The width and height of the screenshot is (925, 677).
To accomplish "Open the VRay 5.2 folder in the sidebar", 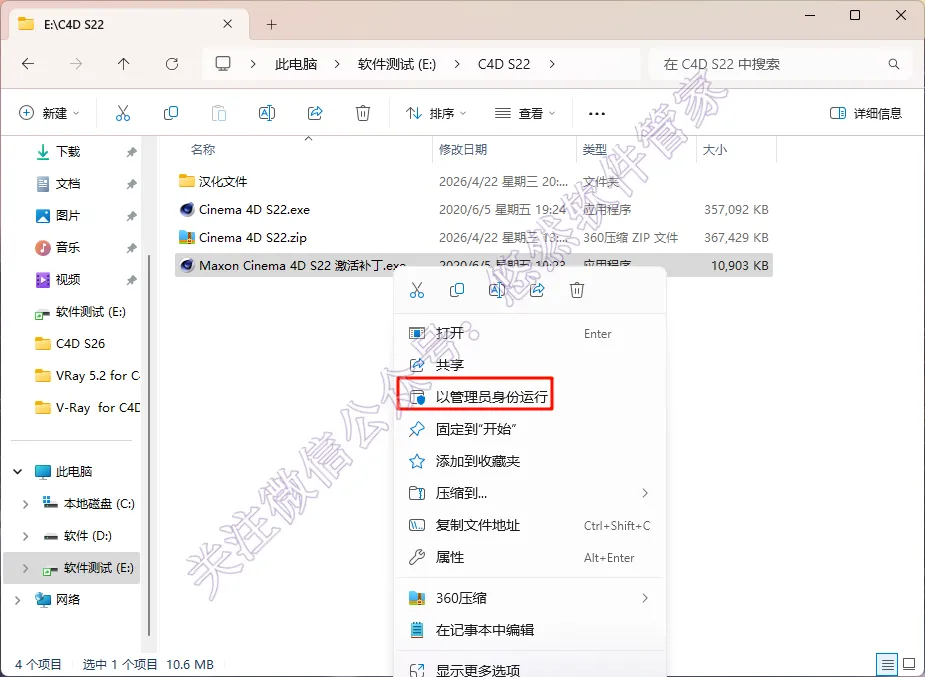I will click(x=87, y=376).
